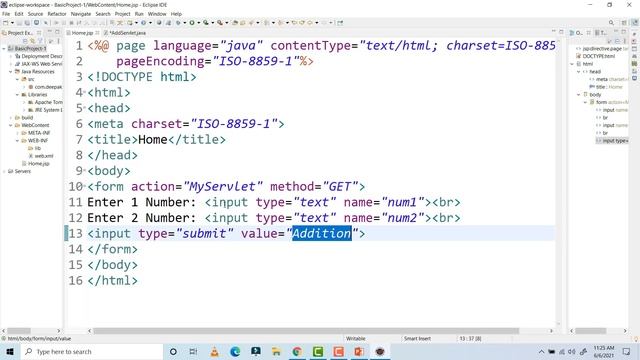Expand the Deployment Descriptor node

point(11,56)
